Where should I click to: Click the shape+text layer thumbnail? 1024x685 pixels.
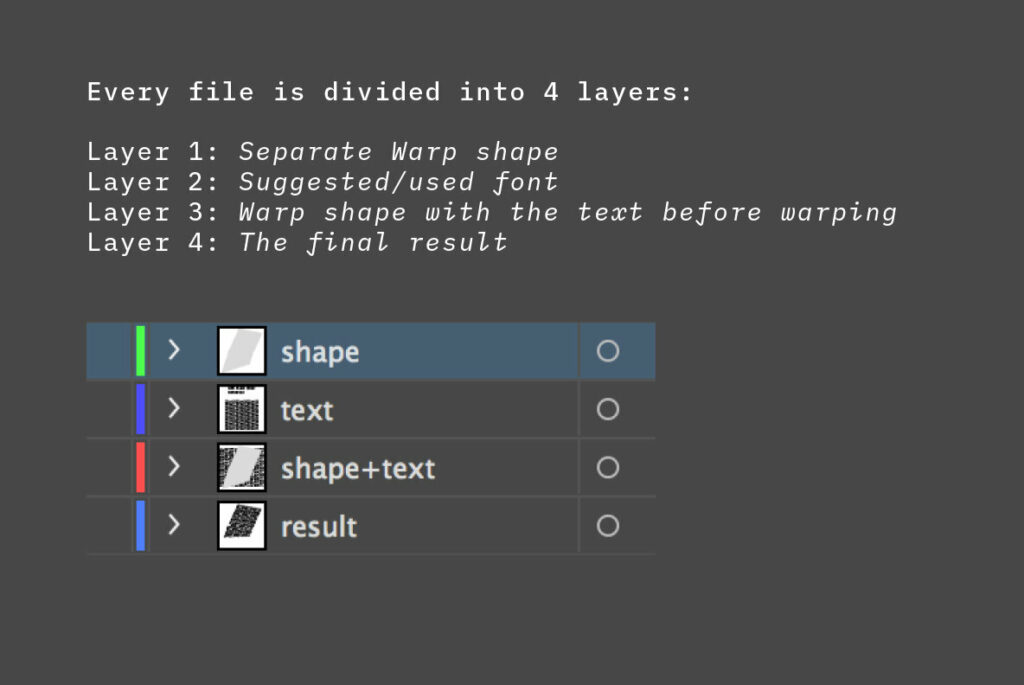click(x=241, y=467)
